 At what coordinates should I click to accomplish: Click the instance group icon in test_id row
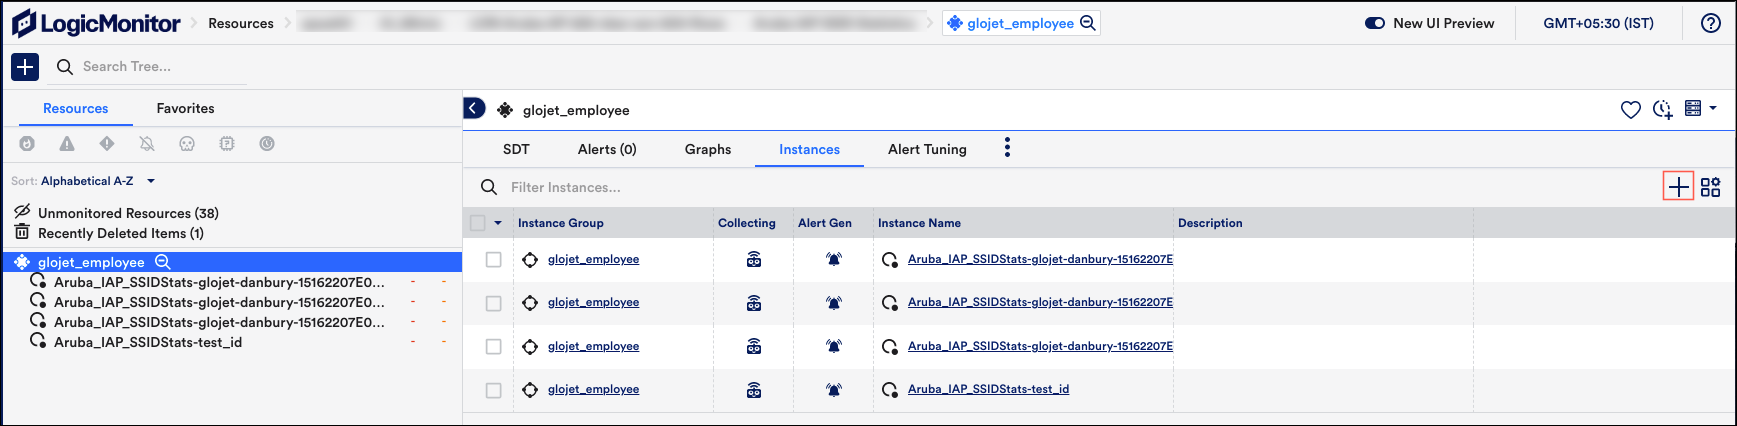click(x=530, y=390)
